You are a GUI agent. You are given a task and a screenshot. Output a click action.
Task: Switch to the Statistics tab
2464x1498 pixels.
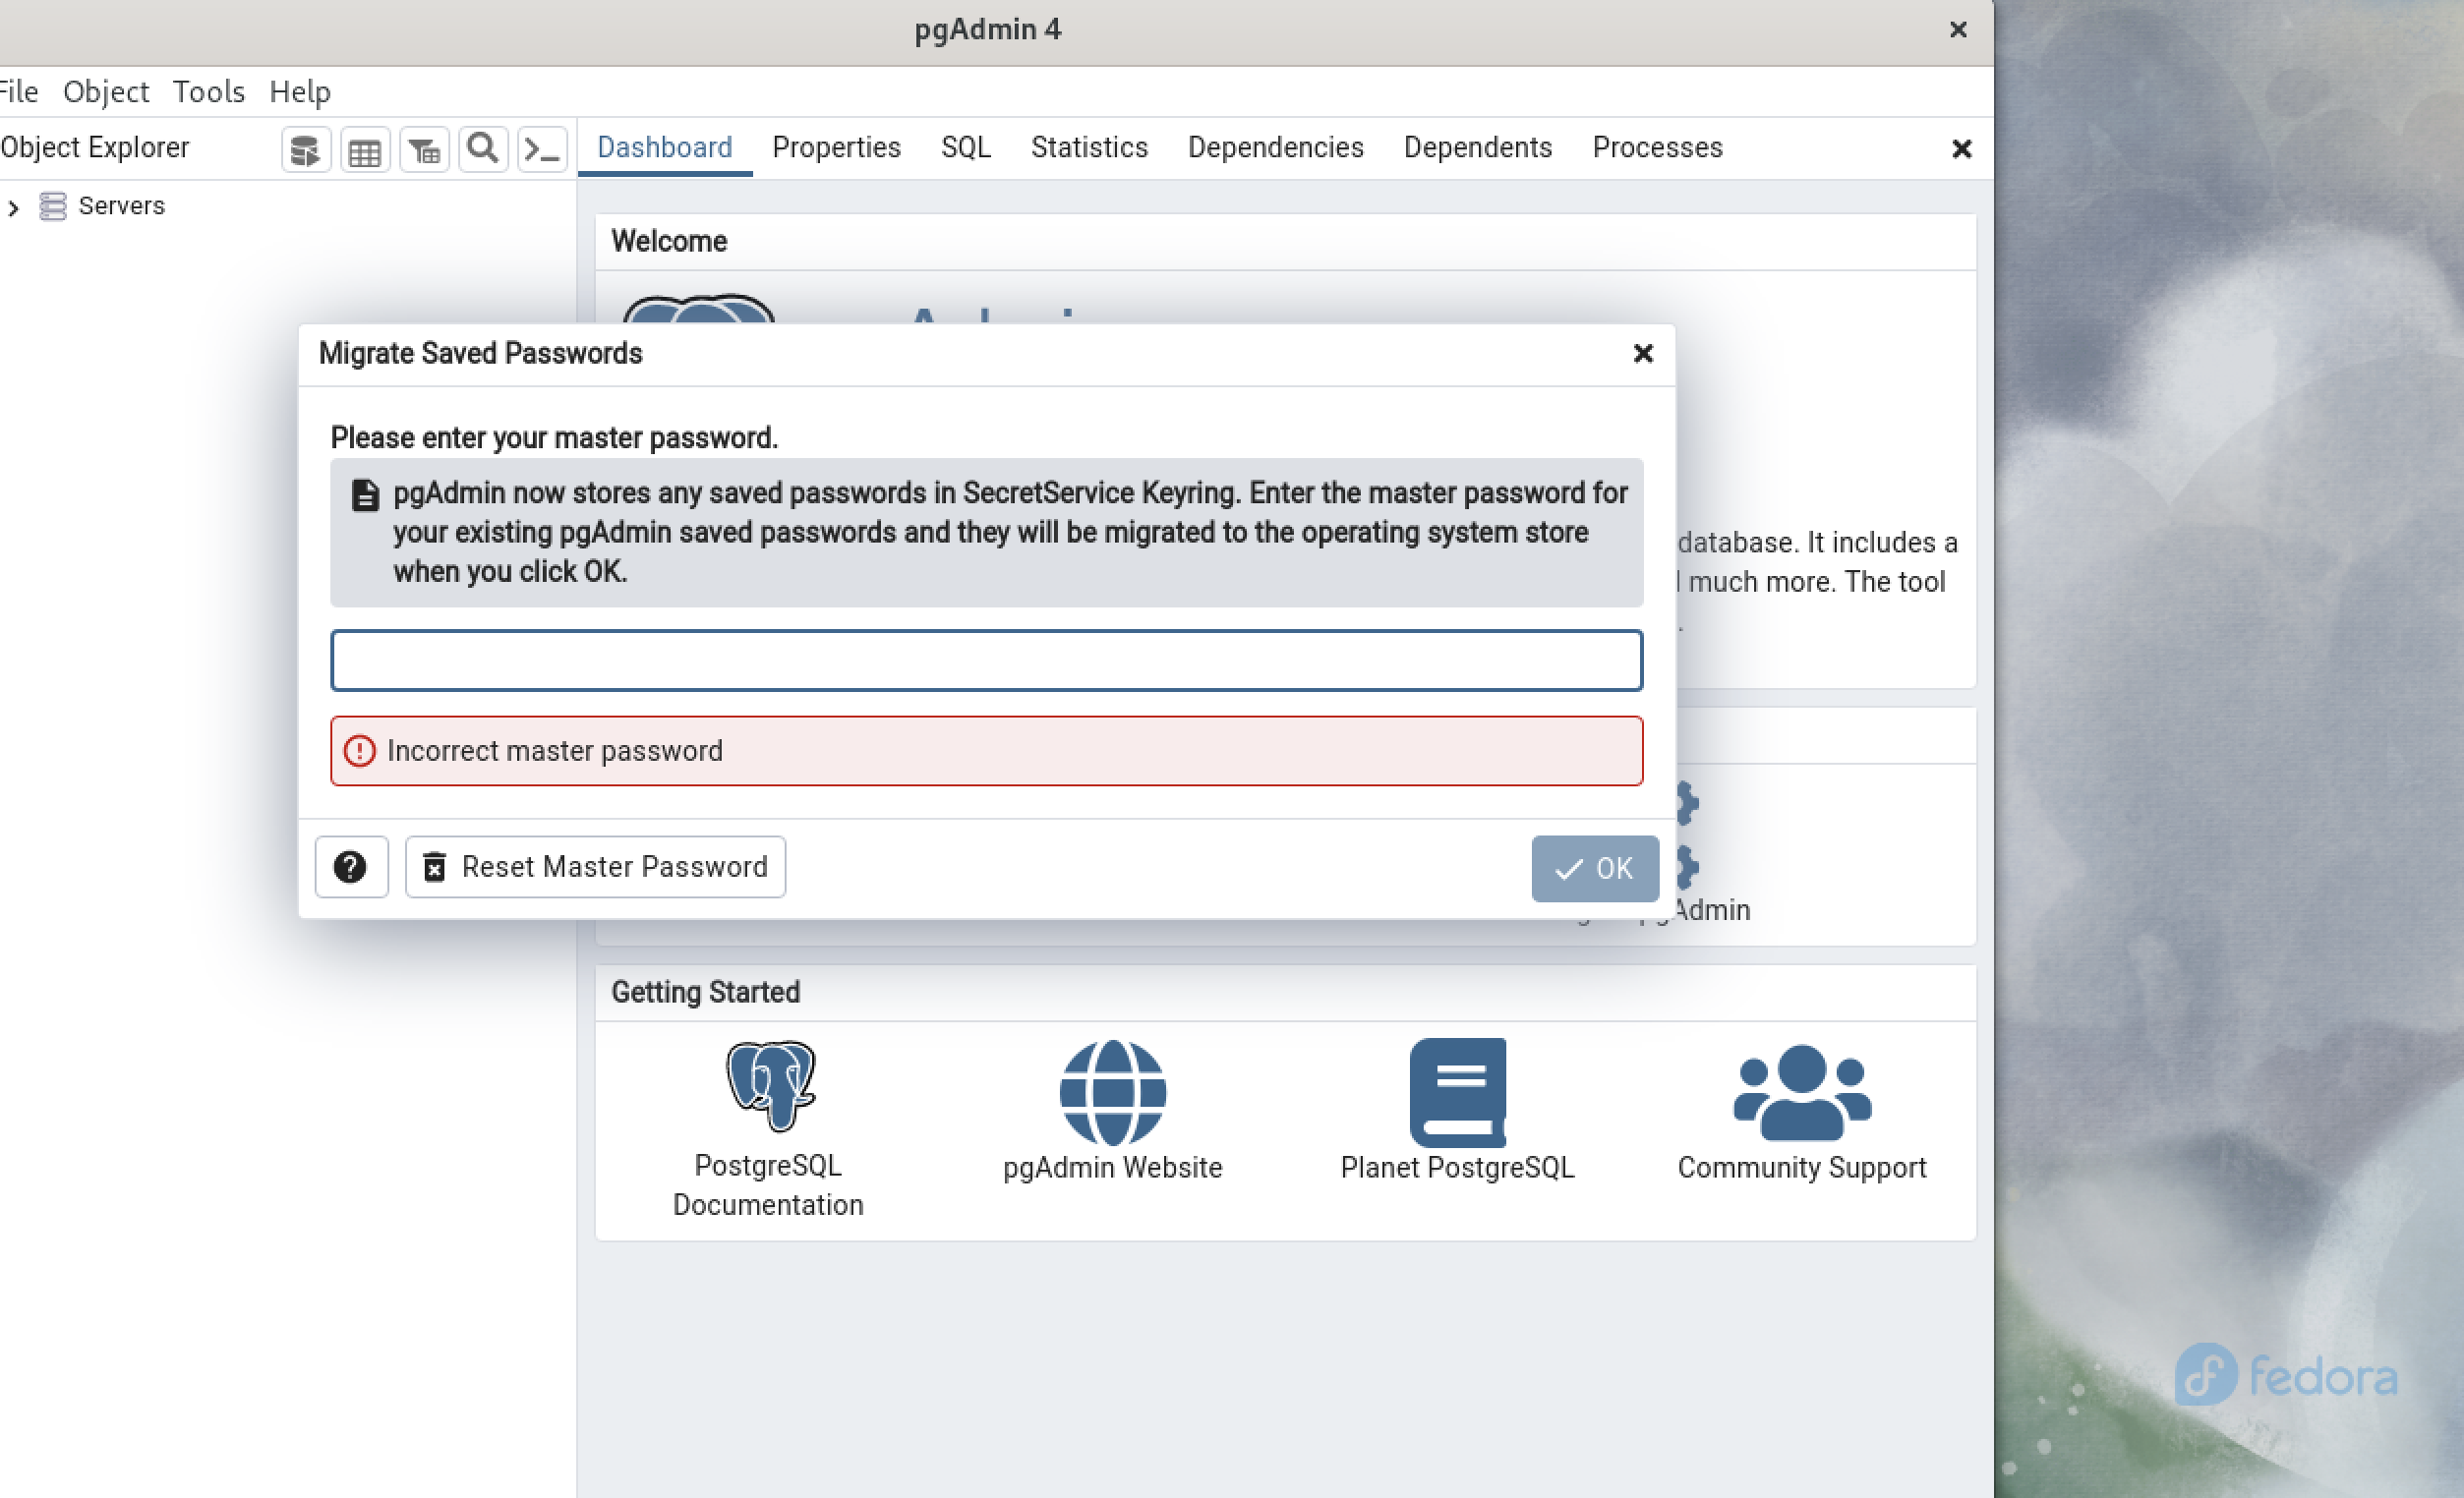(x=1089, y=147)
